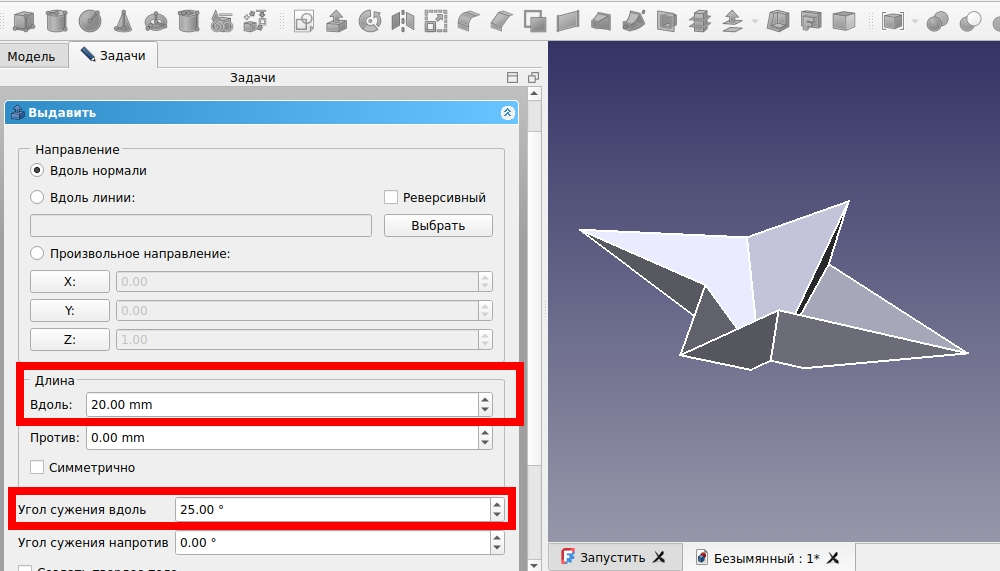The width and height of the screenshot is (1000, 571).
Task: Click the Section tool icon
Action: [x=666, y=21]
